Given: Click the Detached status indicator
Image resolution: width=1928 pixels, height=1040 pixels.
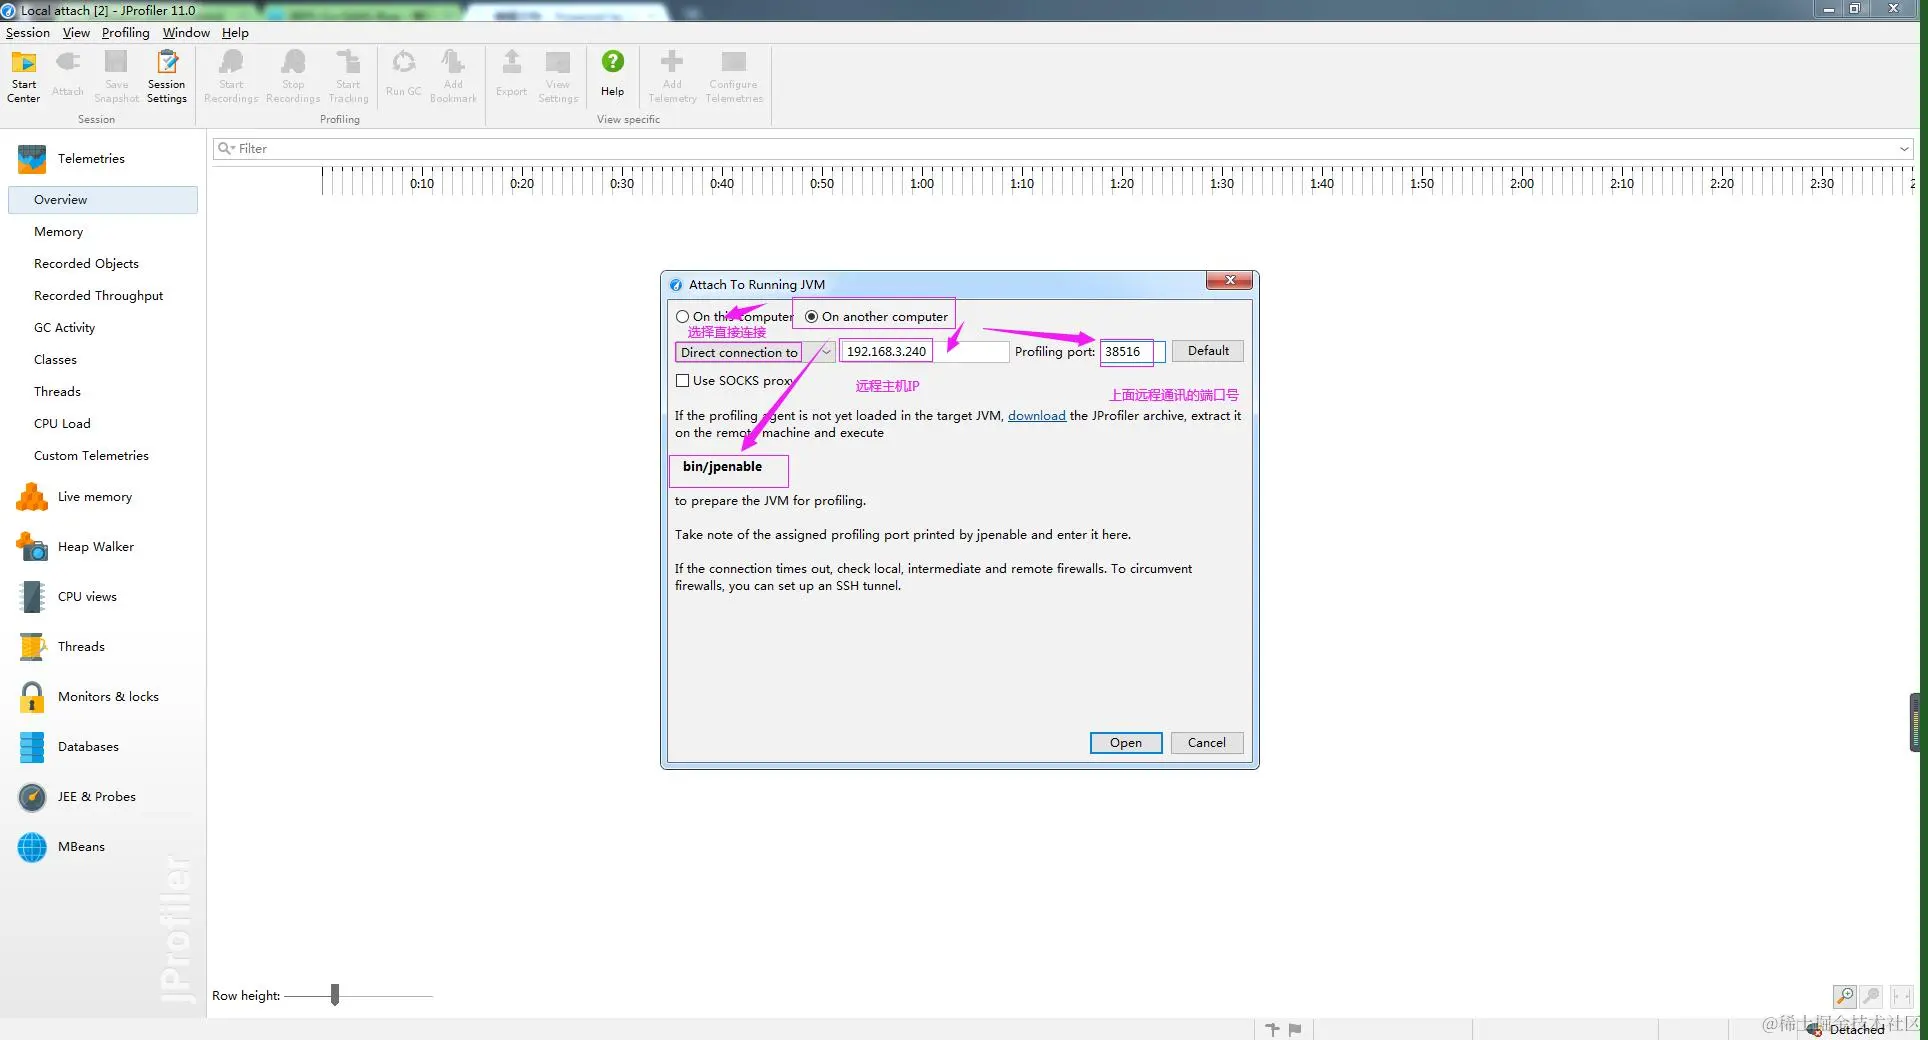Looking at the screenshot, I should (x=1848, y=1029).
